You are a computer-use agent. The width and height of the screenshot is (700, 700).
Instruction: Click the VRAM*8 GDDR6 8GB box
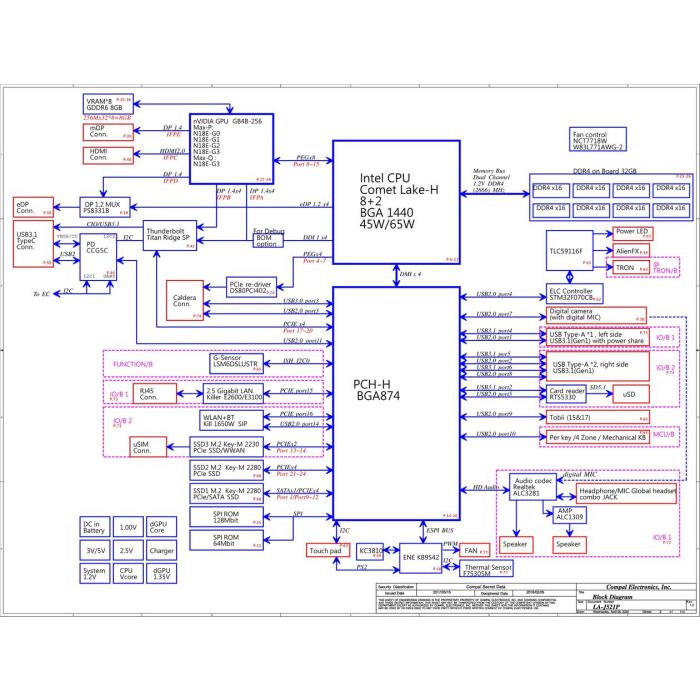coord(108,104)
